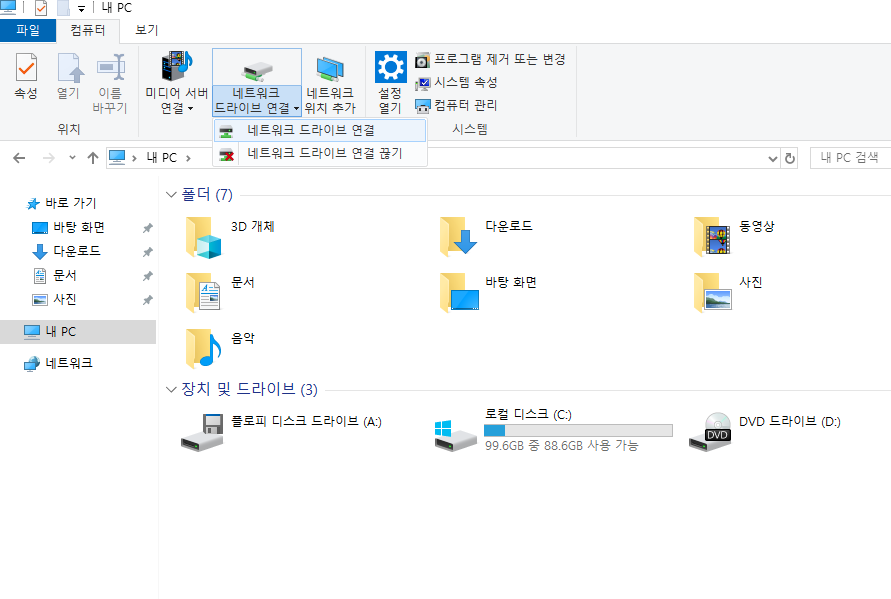Open 시스템 속성 from the ribbon
The height and width of the screenshot is (599, 891).
[456, 83]
